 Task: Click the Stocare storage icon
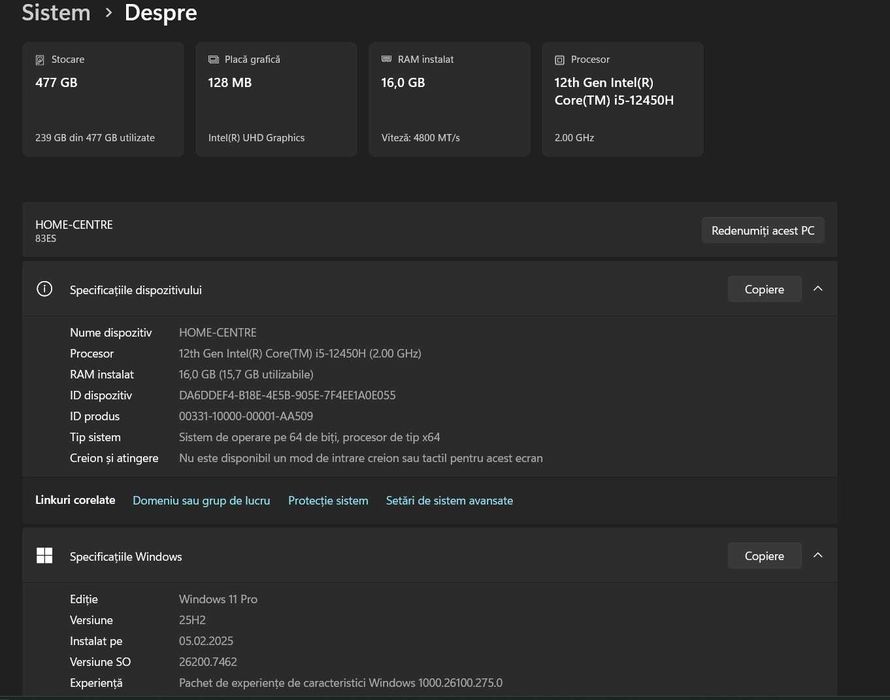(40, 60)
